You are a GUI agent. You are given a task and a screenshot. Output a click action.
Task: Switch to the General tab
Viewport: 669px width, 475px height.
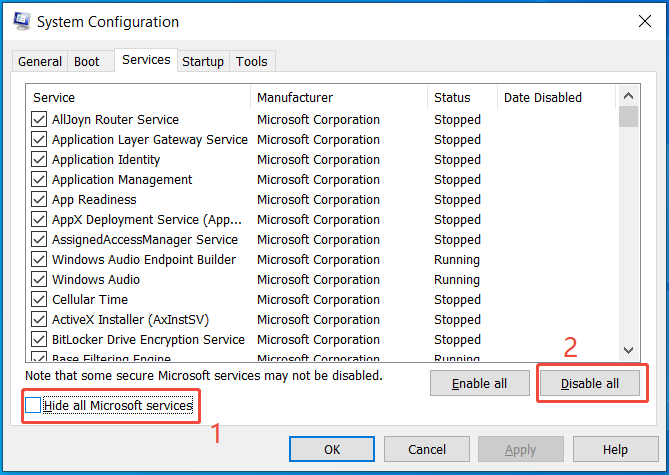click(x=40, y=61)
